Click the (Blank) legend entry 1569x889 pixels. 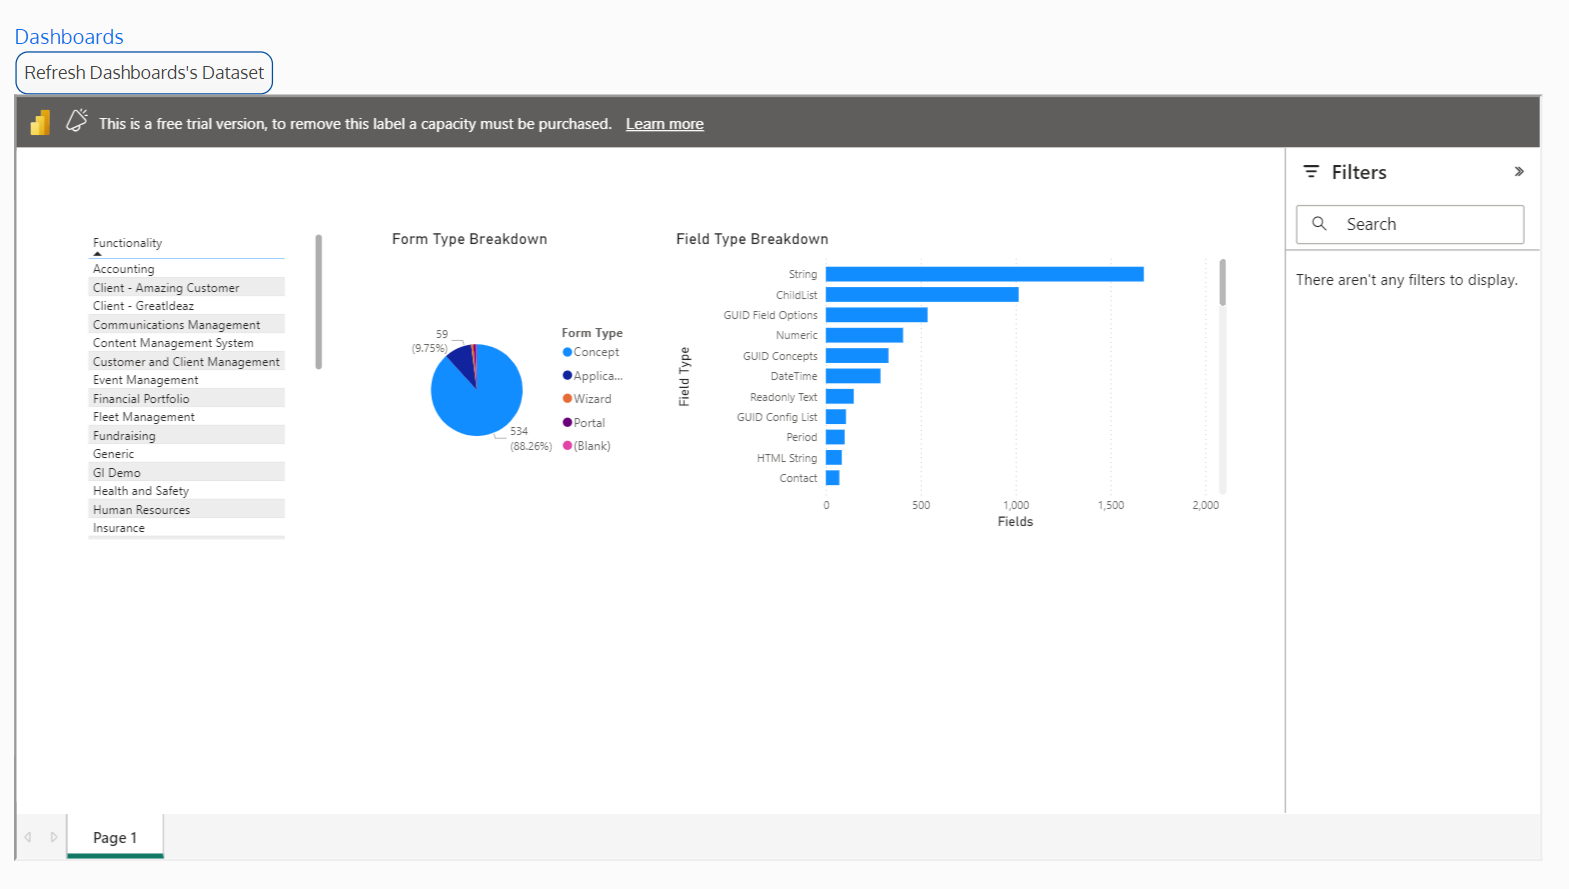[587, 446]
